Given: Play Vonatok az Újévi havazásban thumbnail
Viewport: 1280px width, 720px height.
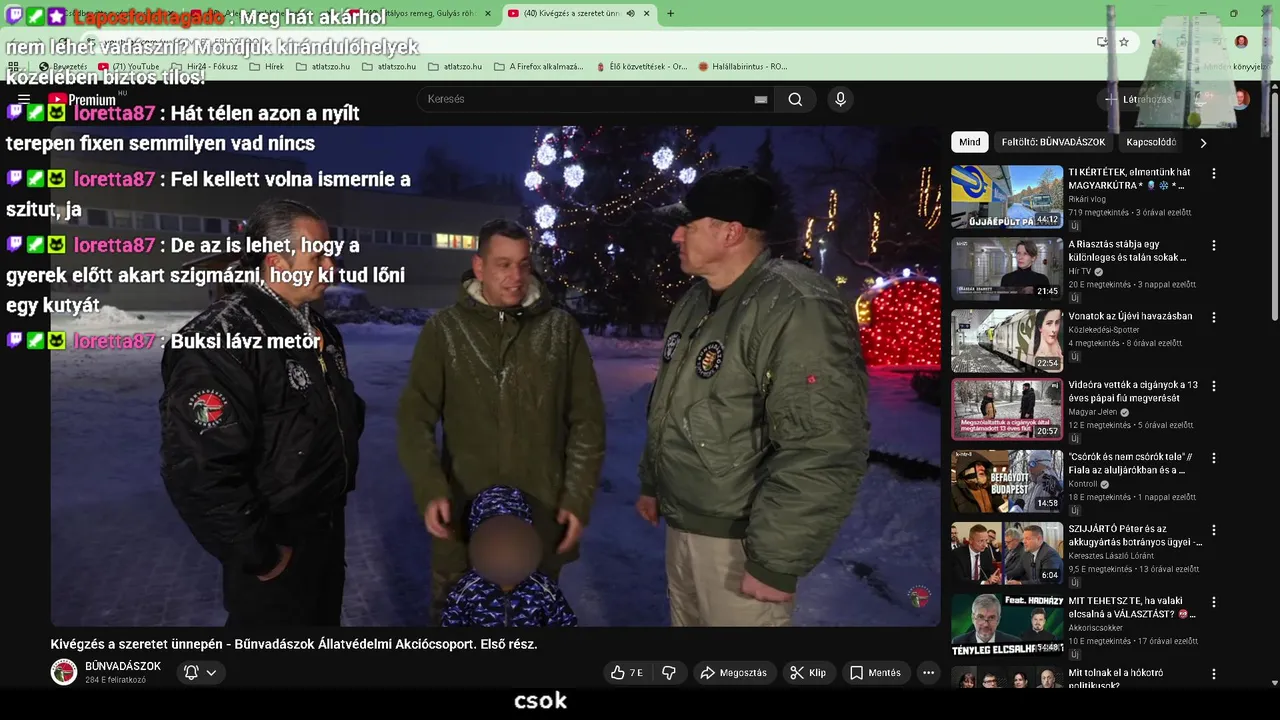Looking at the screenshot, I should (1007, 340).
